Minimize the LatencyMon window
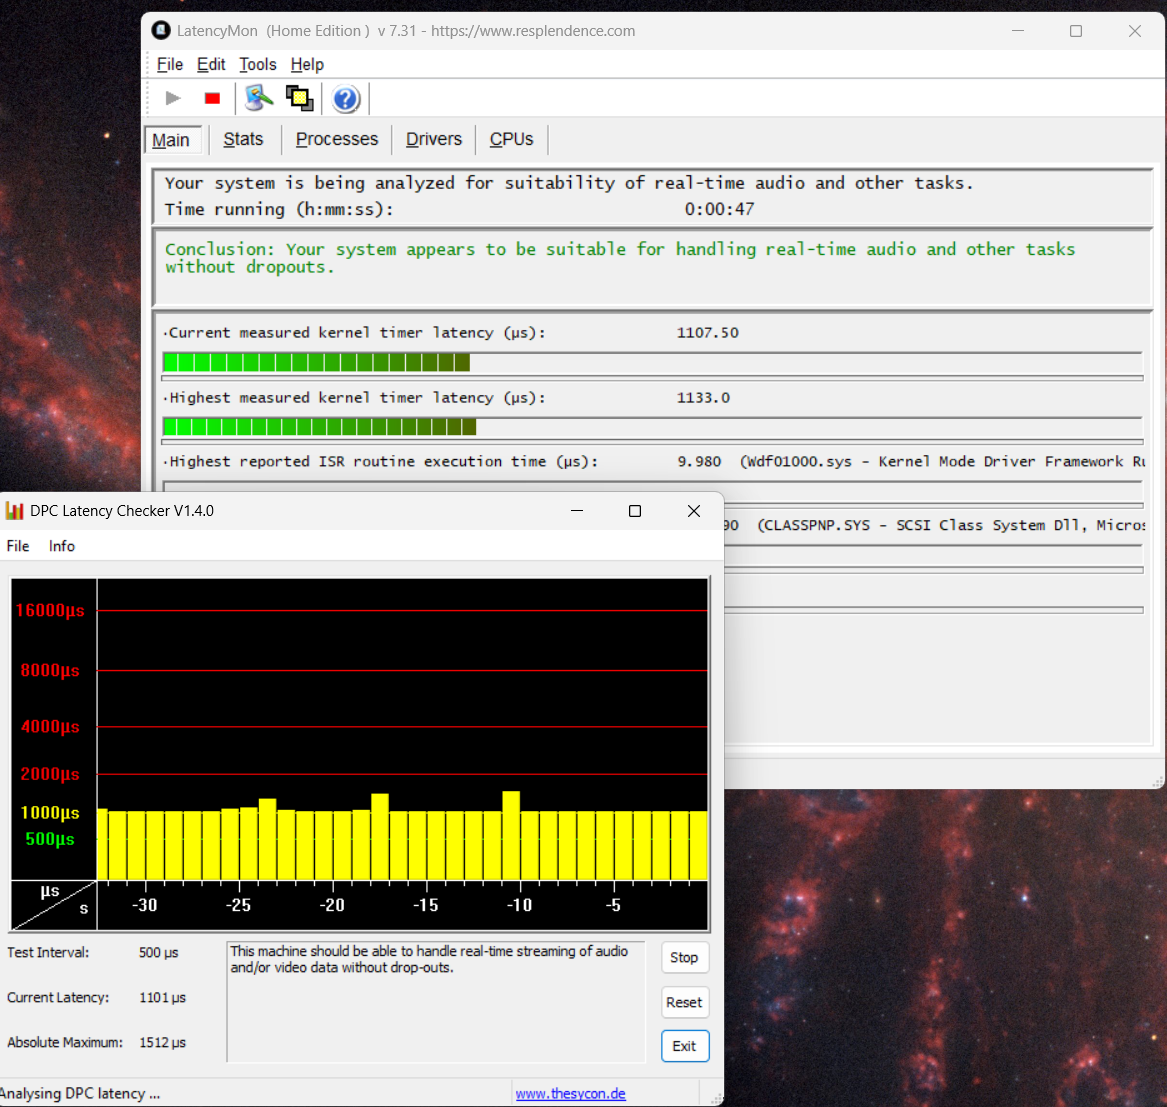The height and width of the screenshot is (1107, 1167). 1018,31
